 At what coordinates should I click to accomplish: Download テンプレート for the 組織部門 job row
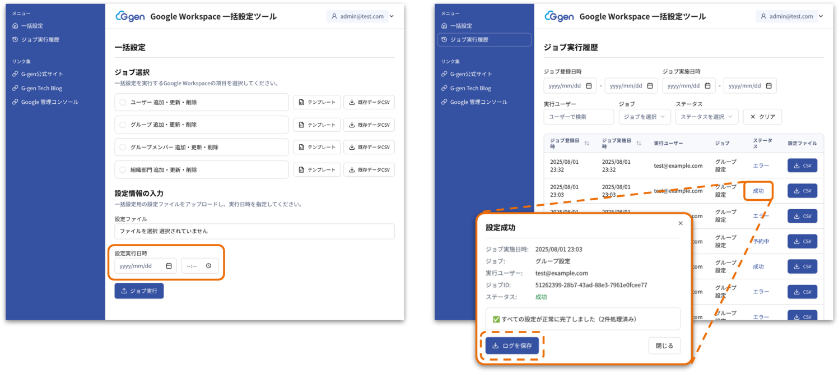coord(317,170)
